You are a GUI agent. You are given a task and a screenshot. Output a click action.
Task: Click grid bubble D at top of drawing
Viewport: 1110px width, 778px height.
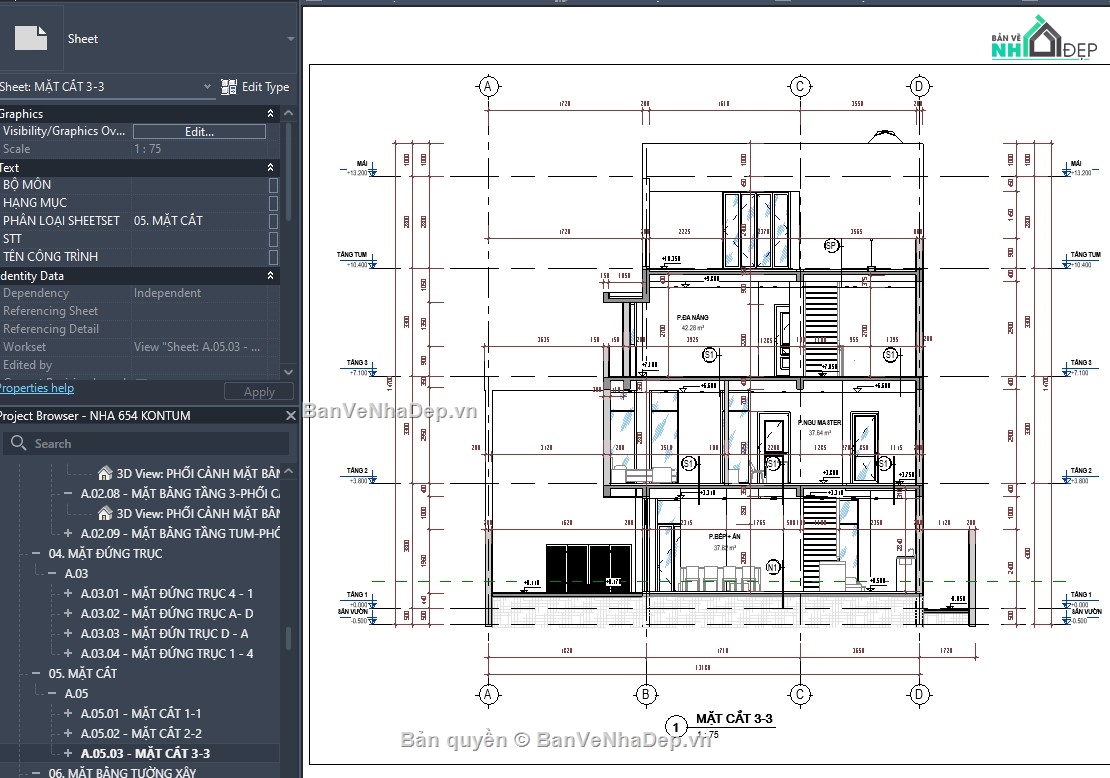[x=919, y=87]
